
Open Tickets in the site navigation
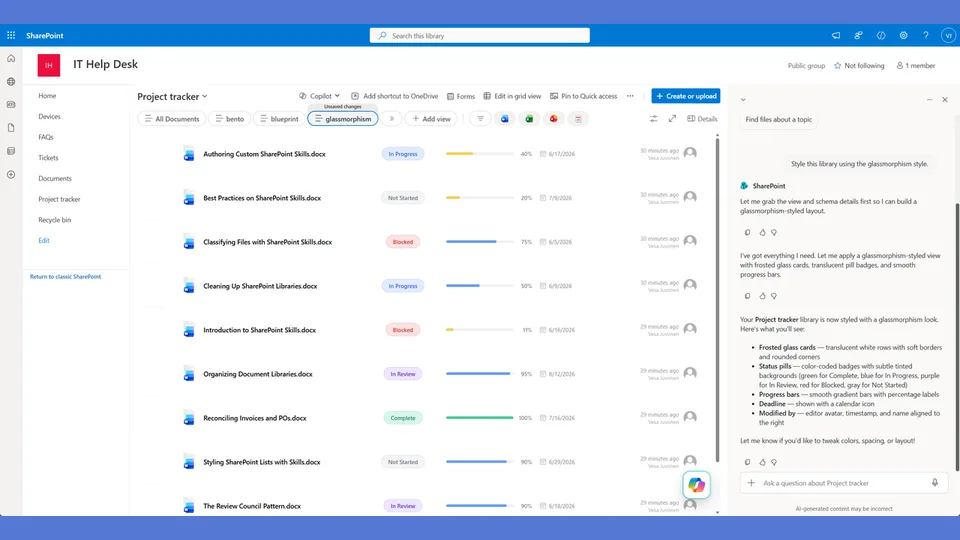48,158
